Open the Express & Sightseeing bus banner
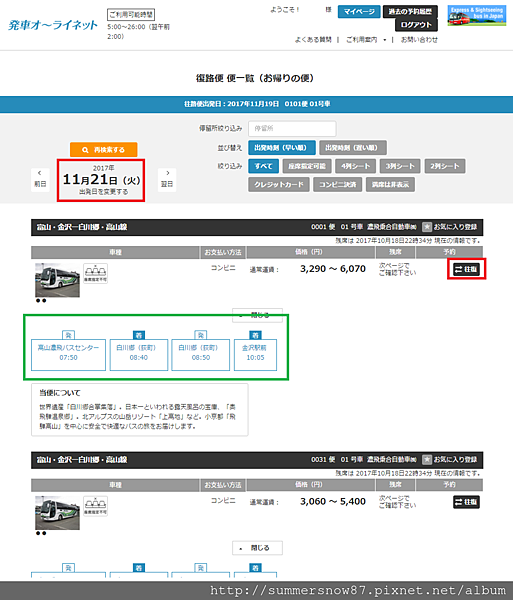Viewport: 513px width, 600px height. point(477,15)
